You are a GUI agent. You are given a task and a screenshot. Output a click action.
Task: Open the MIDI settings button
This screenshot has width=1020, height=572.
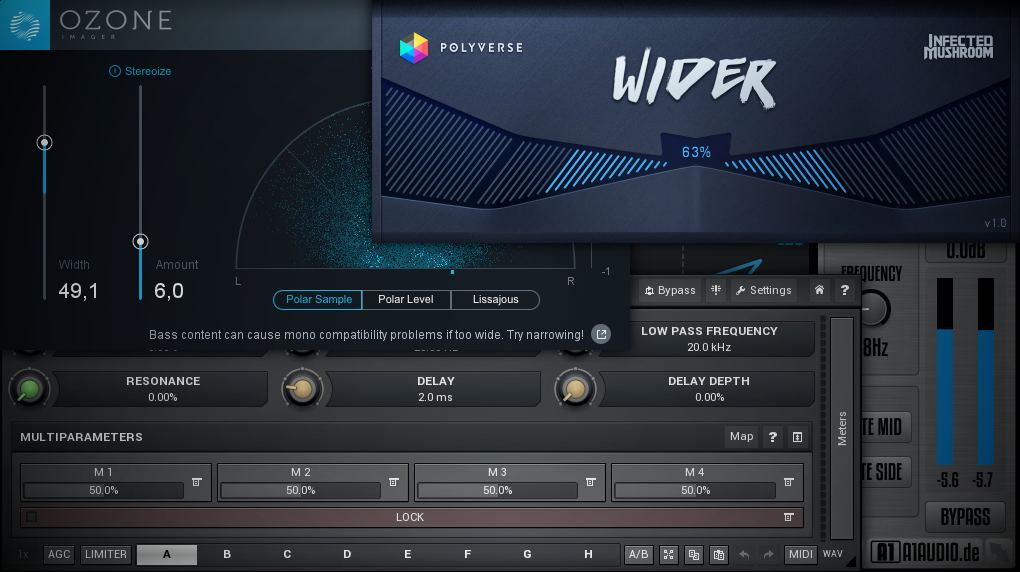[800, 554]
